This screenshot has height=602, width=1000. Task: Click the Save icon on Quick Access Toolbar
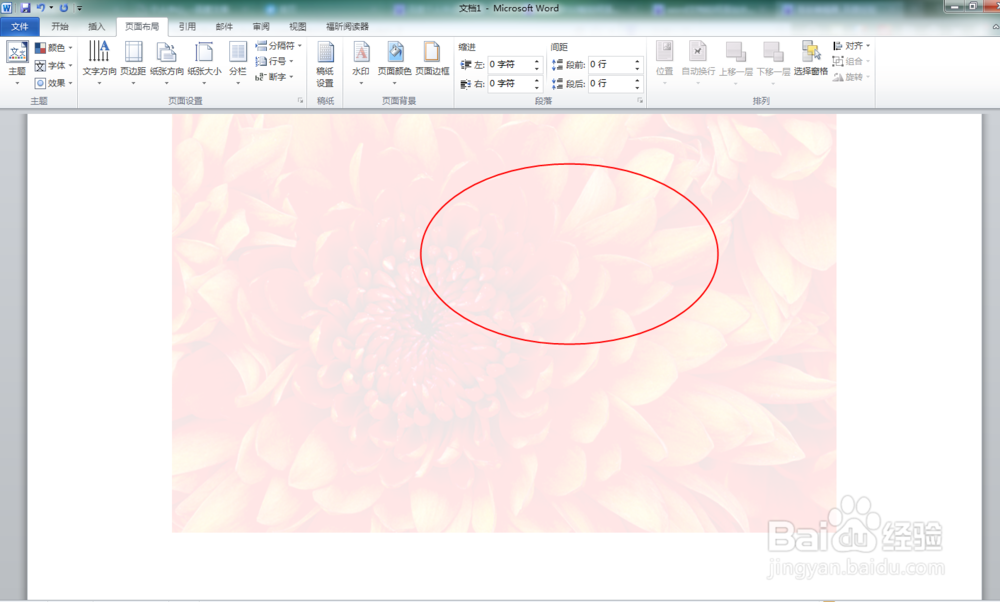23,8
